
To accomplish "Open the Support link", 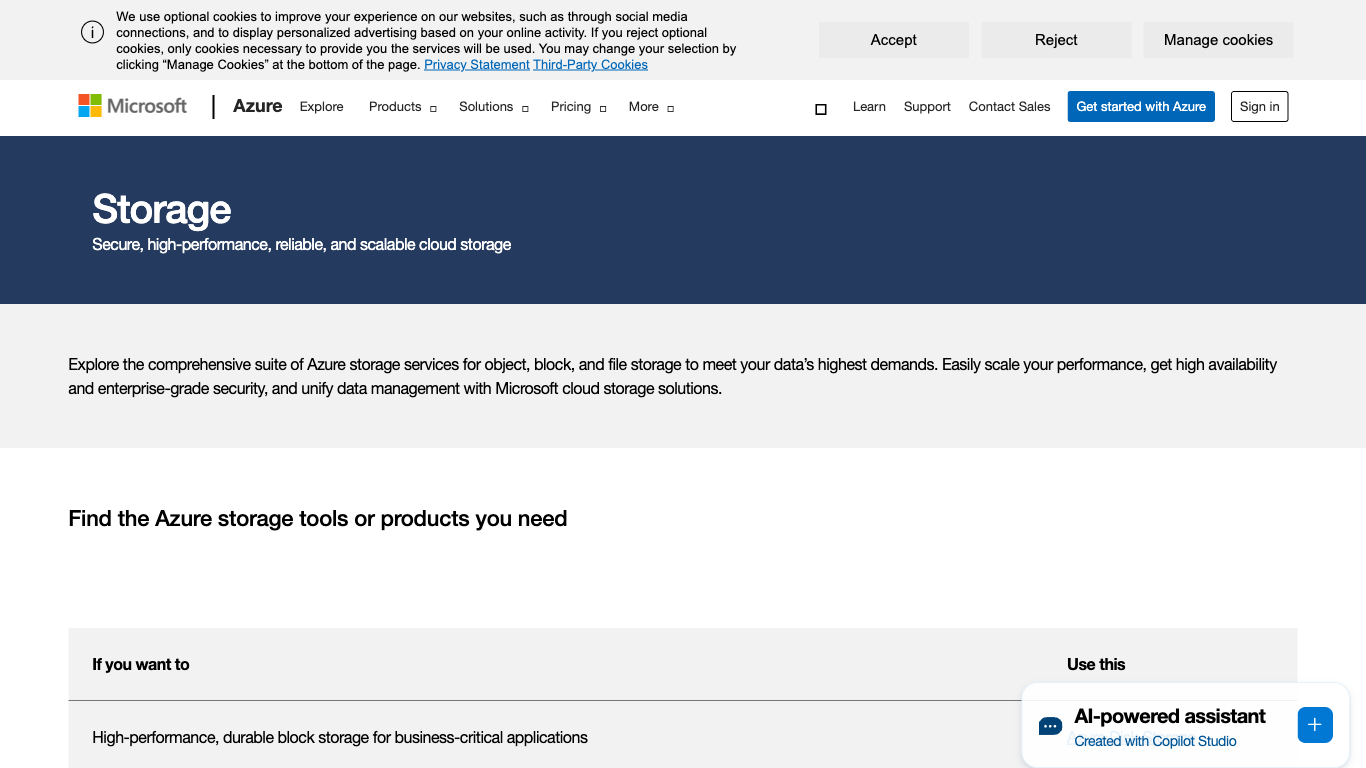I will (x=927, y=107).
